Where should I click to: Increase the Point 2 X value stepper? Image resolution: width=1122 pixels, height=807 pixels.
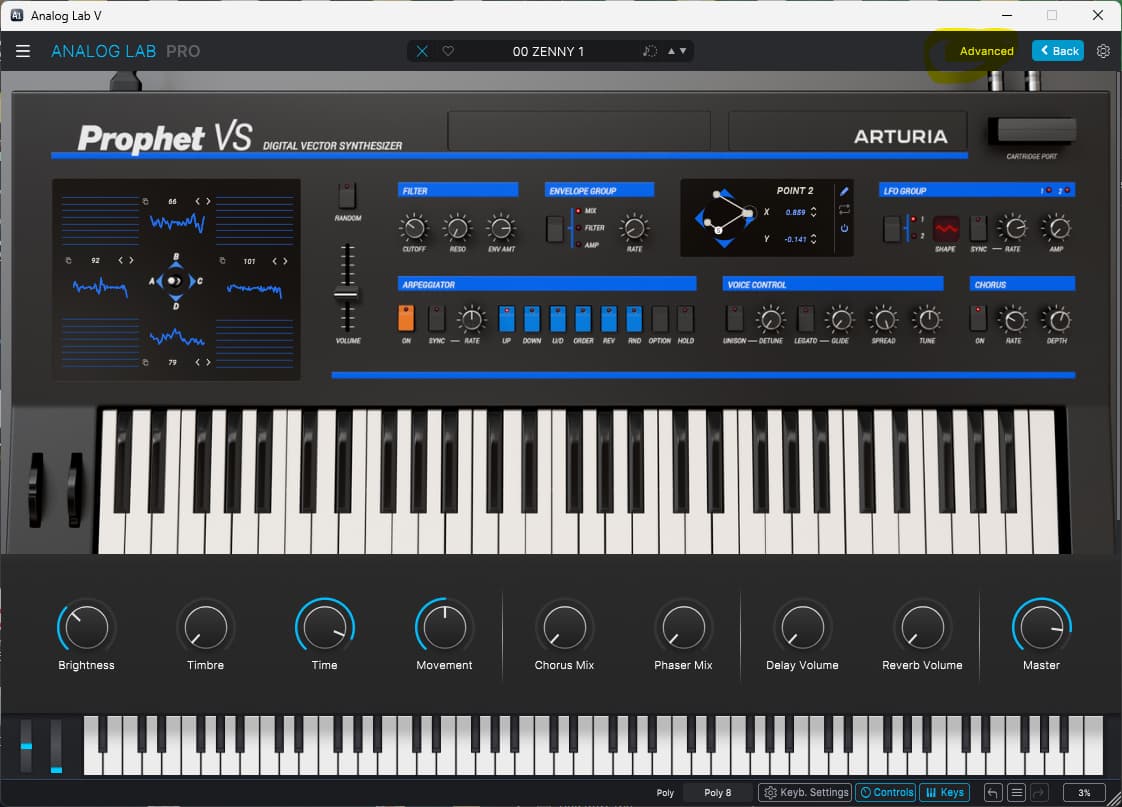(813, 208)
